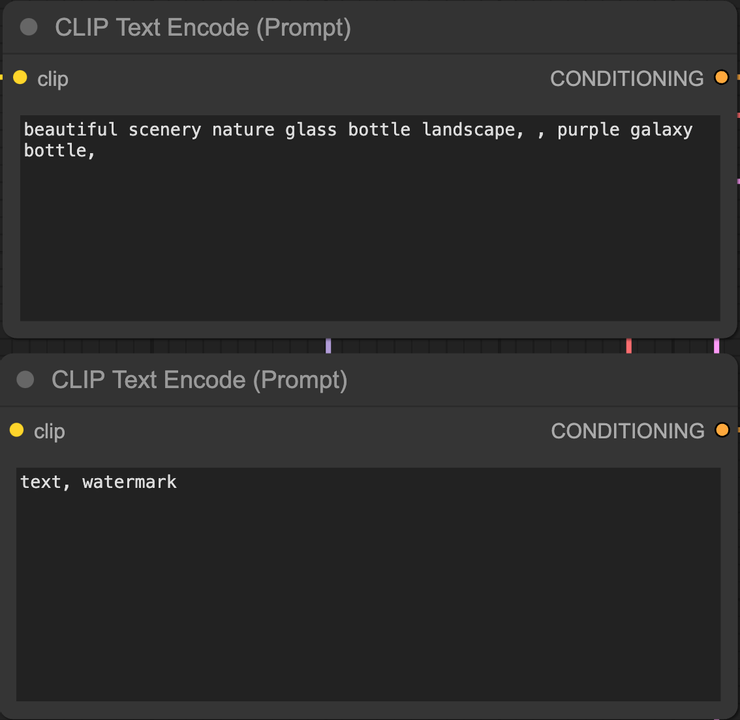Click CONDITIONING label on the scenery prompt node
This screenshot has height=720, width=740.
[627, 78]
